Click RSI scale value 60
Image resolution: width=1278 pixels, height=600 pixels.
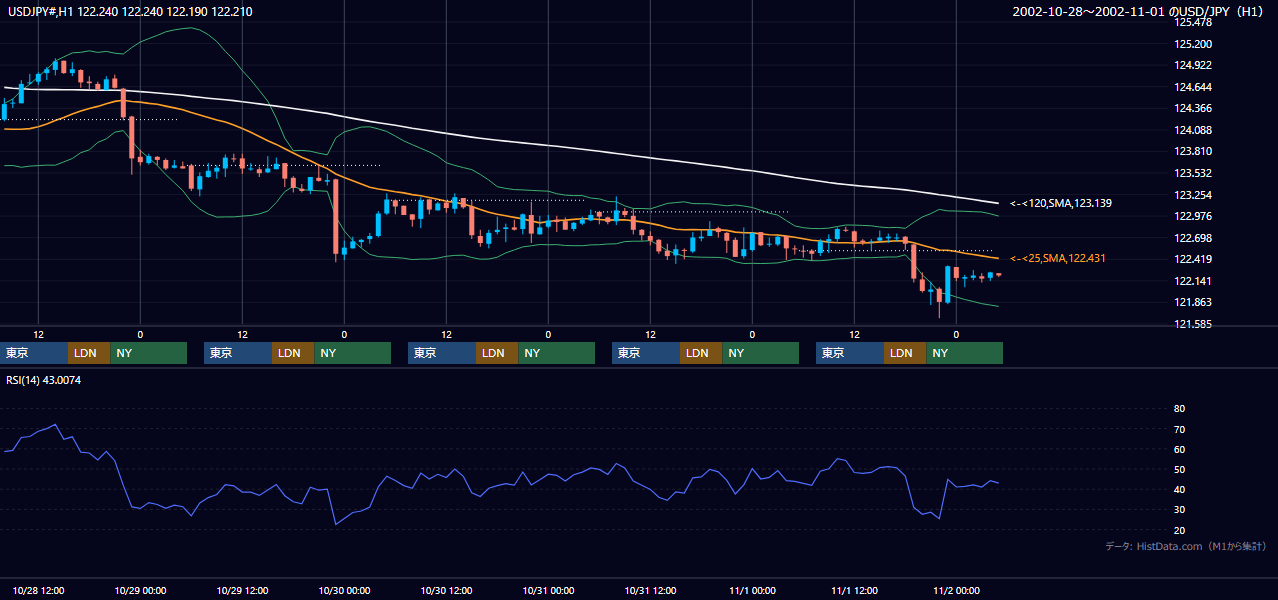(1179, 449)
